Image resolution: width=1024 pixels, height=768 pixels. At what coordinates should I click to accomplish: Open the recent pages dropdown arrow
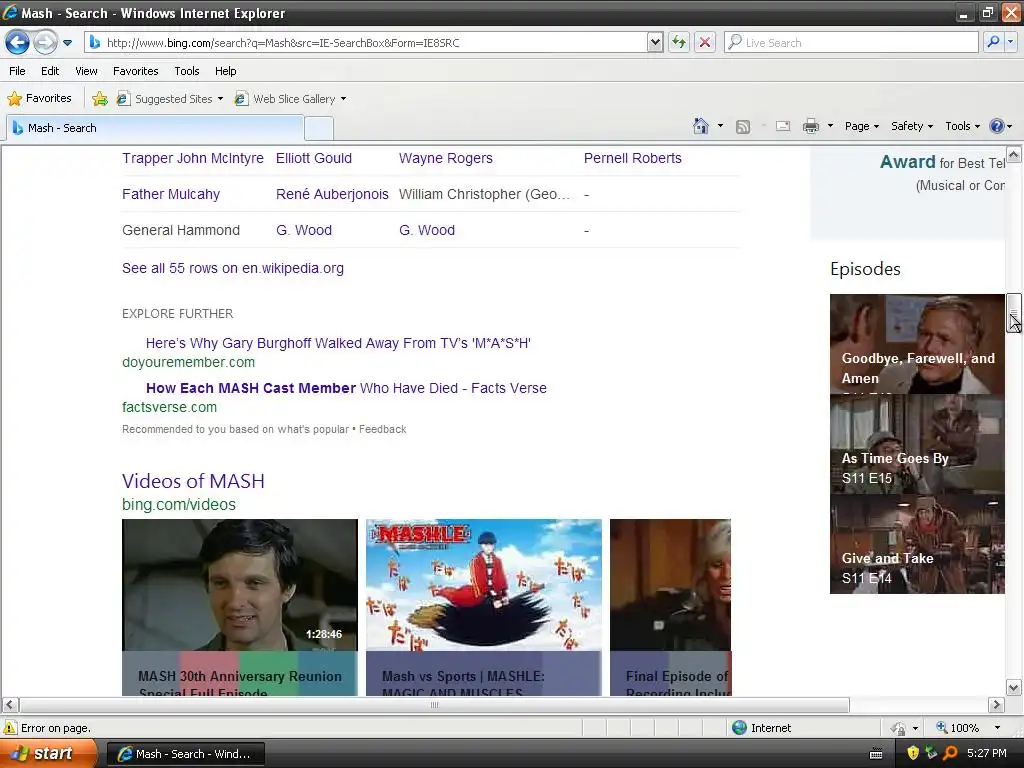click(x=67, y=43)
